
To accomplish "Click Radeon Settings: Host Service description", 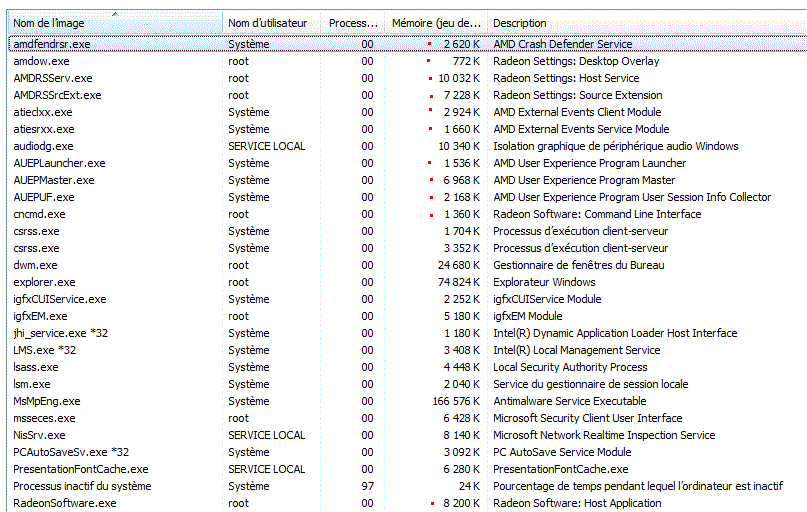I will coord(566,78).
